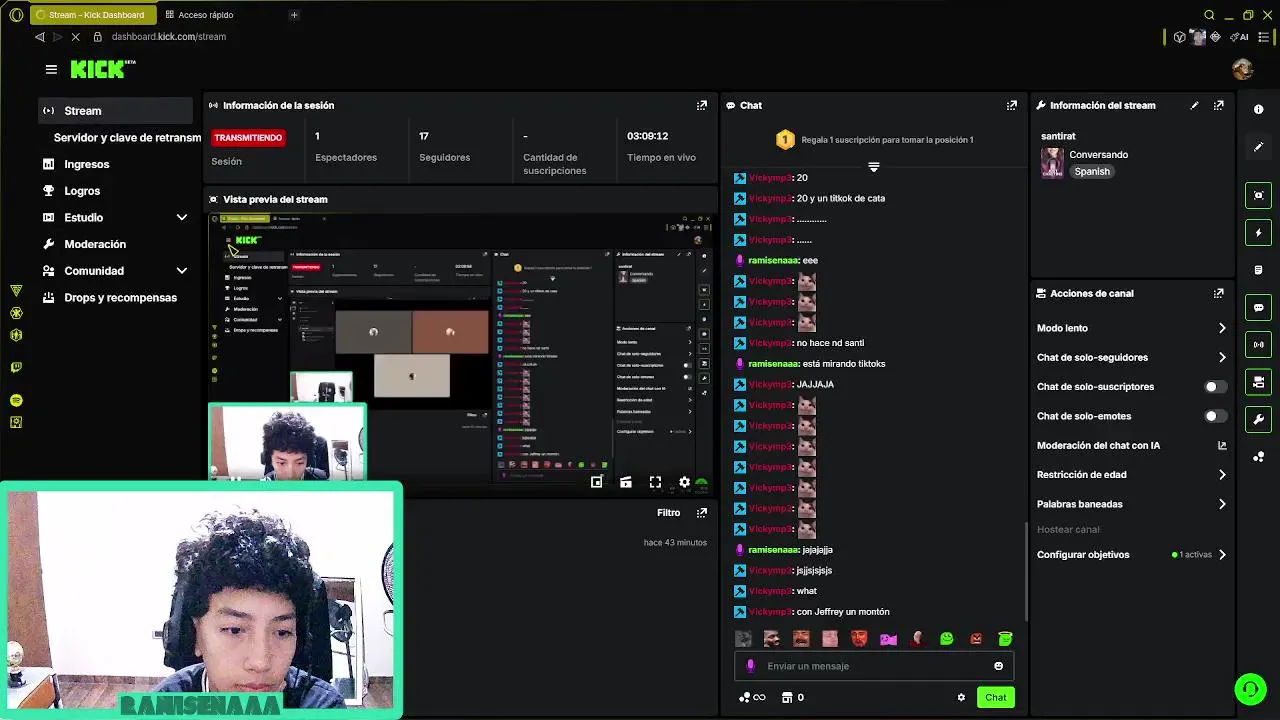Toggle the lightning bolt widget in right toolbar
1280x720 pixels.
coord(1259,233)
